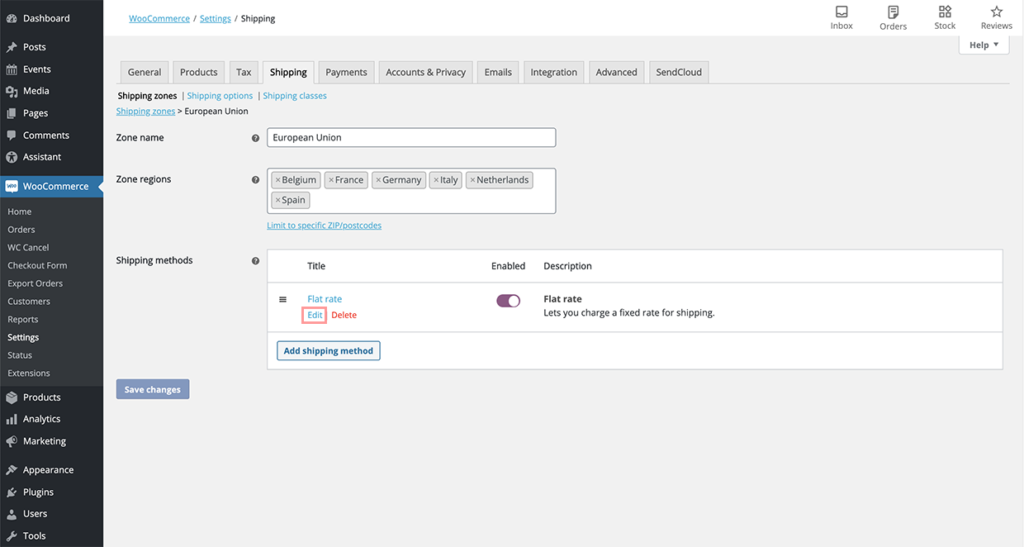The height and width of the screenshot is (547, 1024).
Task: Click the Save changes button
Action: tap(153, 390)
